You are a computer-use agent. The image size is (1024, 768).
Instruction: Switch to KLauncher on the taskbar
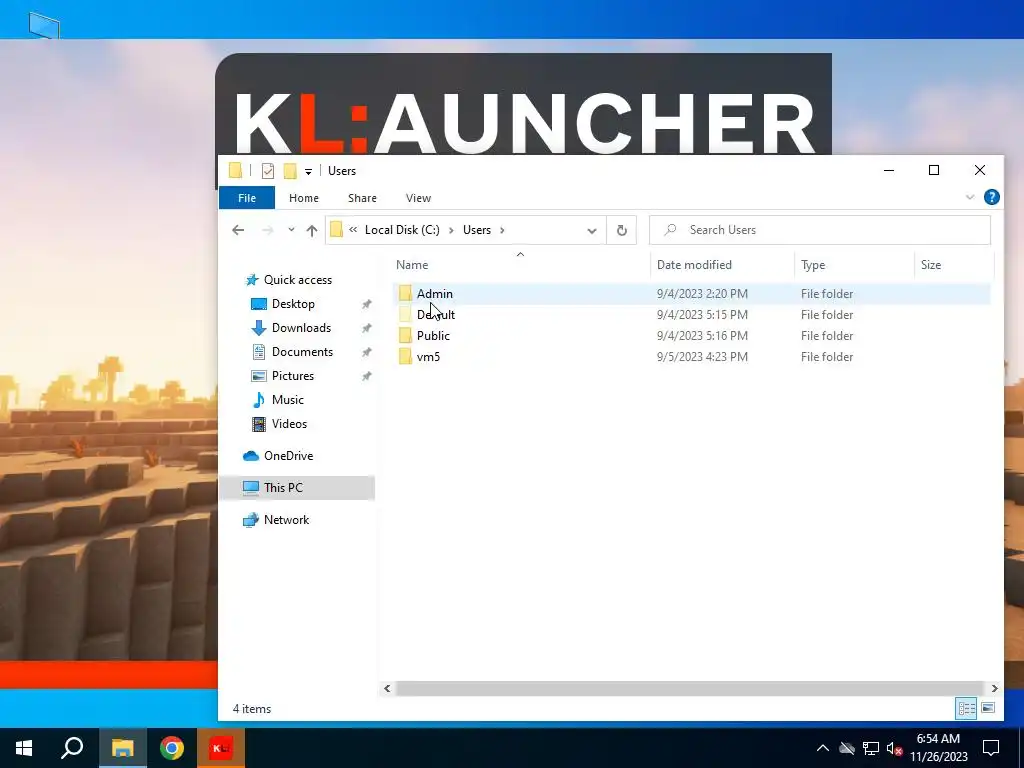[221, 748]
